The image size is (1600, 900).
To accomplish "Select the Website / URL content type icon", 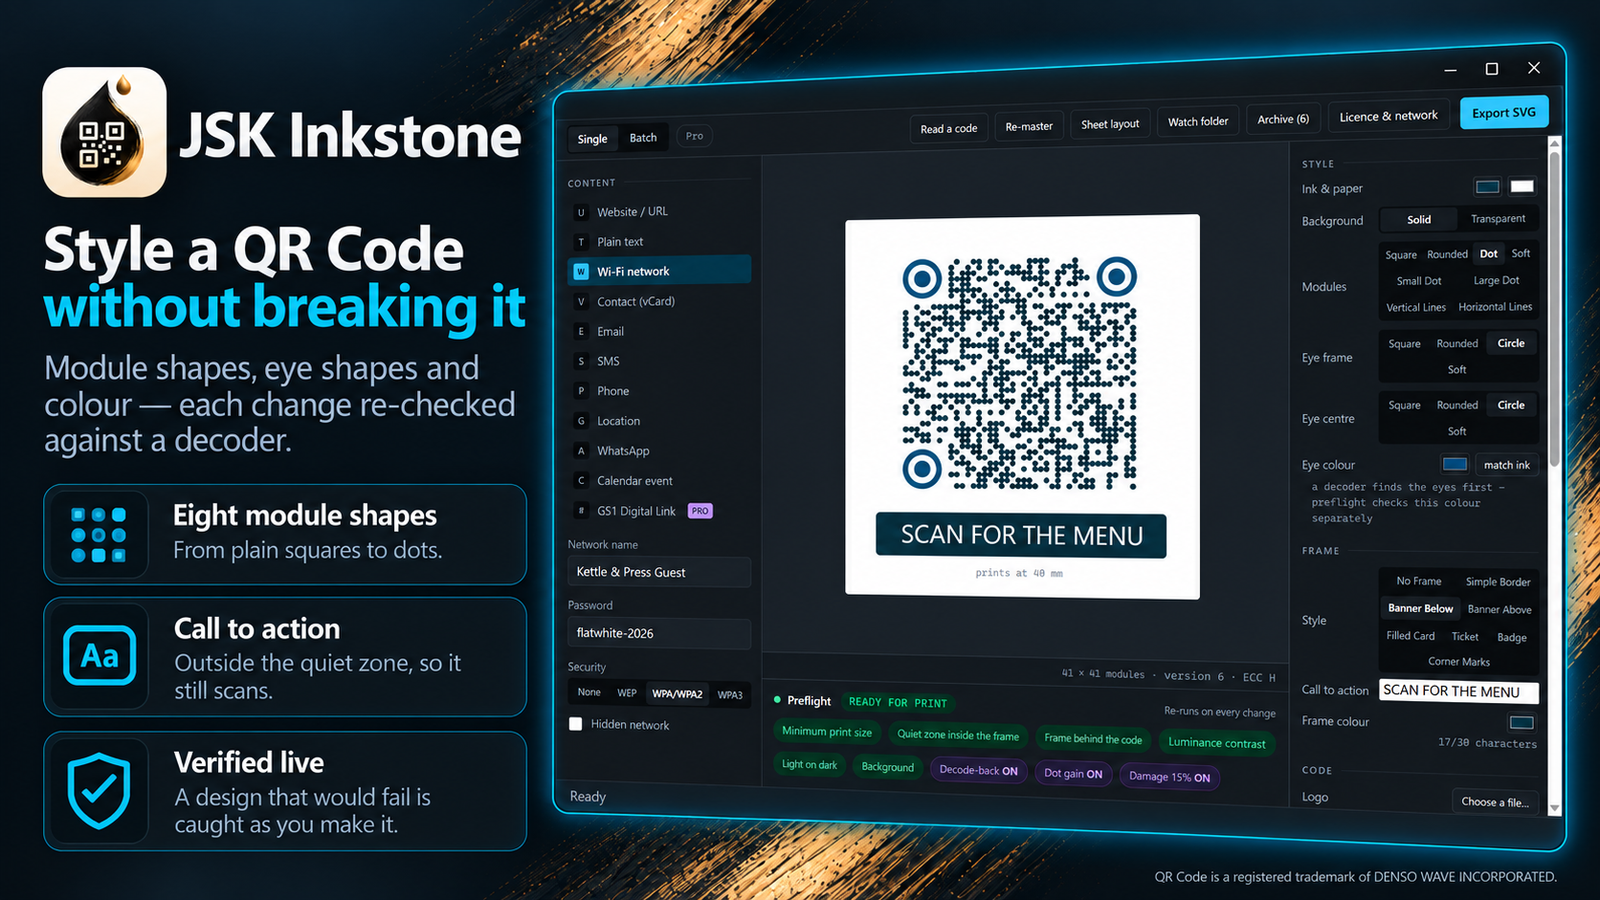I will tap(581, 212).
